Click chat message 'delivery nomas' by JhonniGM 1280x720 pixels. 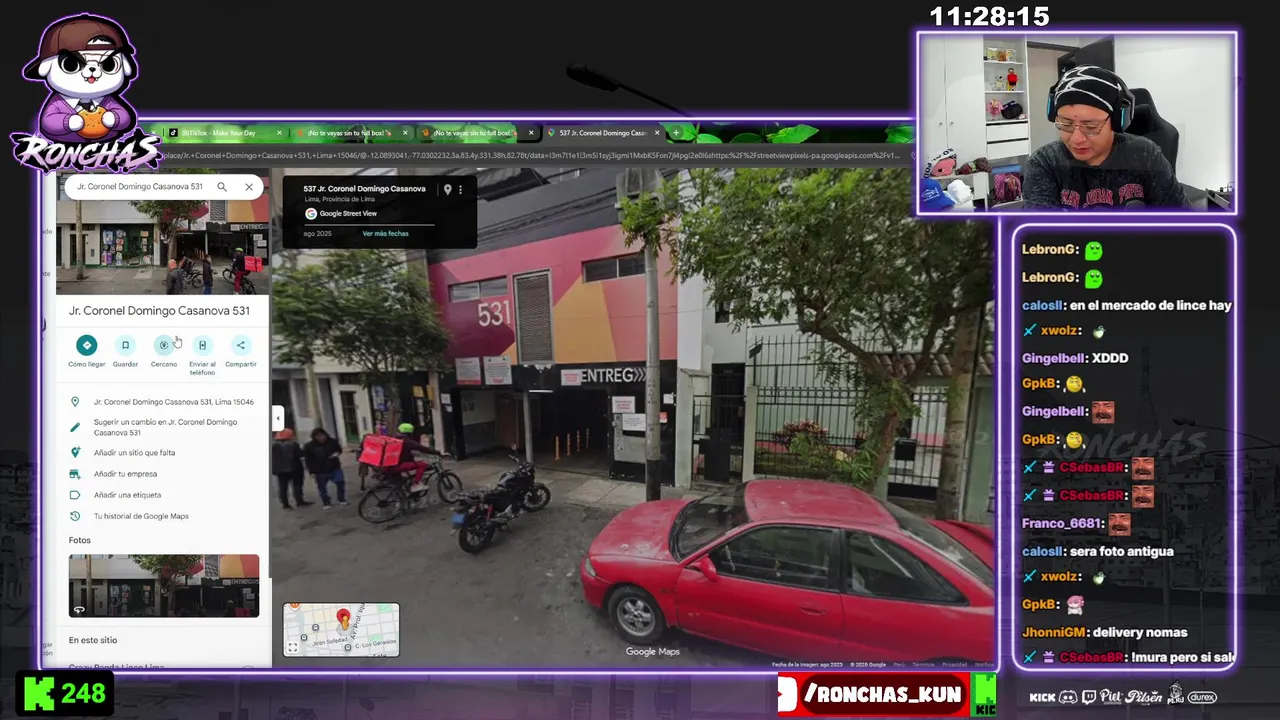pyautogui.click(x=1140, y=632)
